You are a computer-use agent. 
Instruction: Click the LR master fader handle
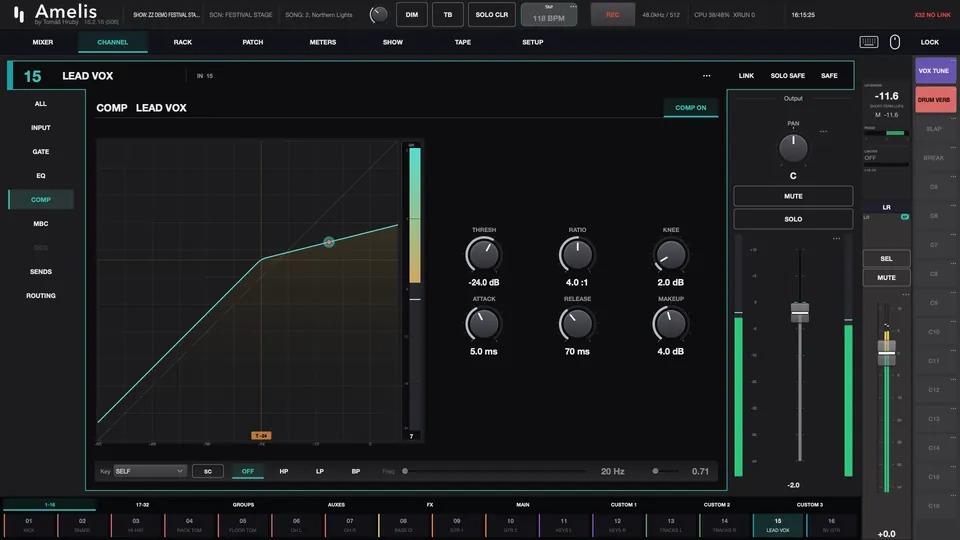click(886, 353)
